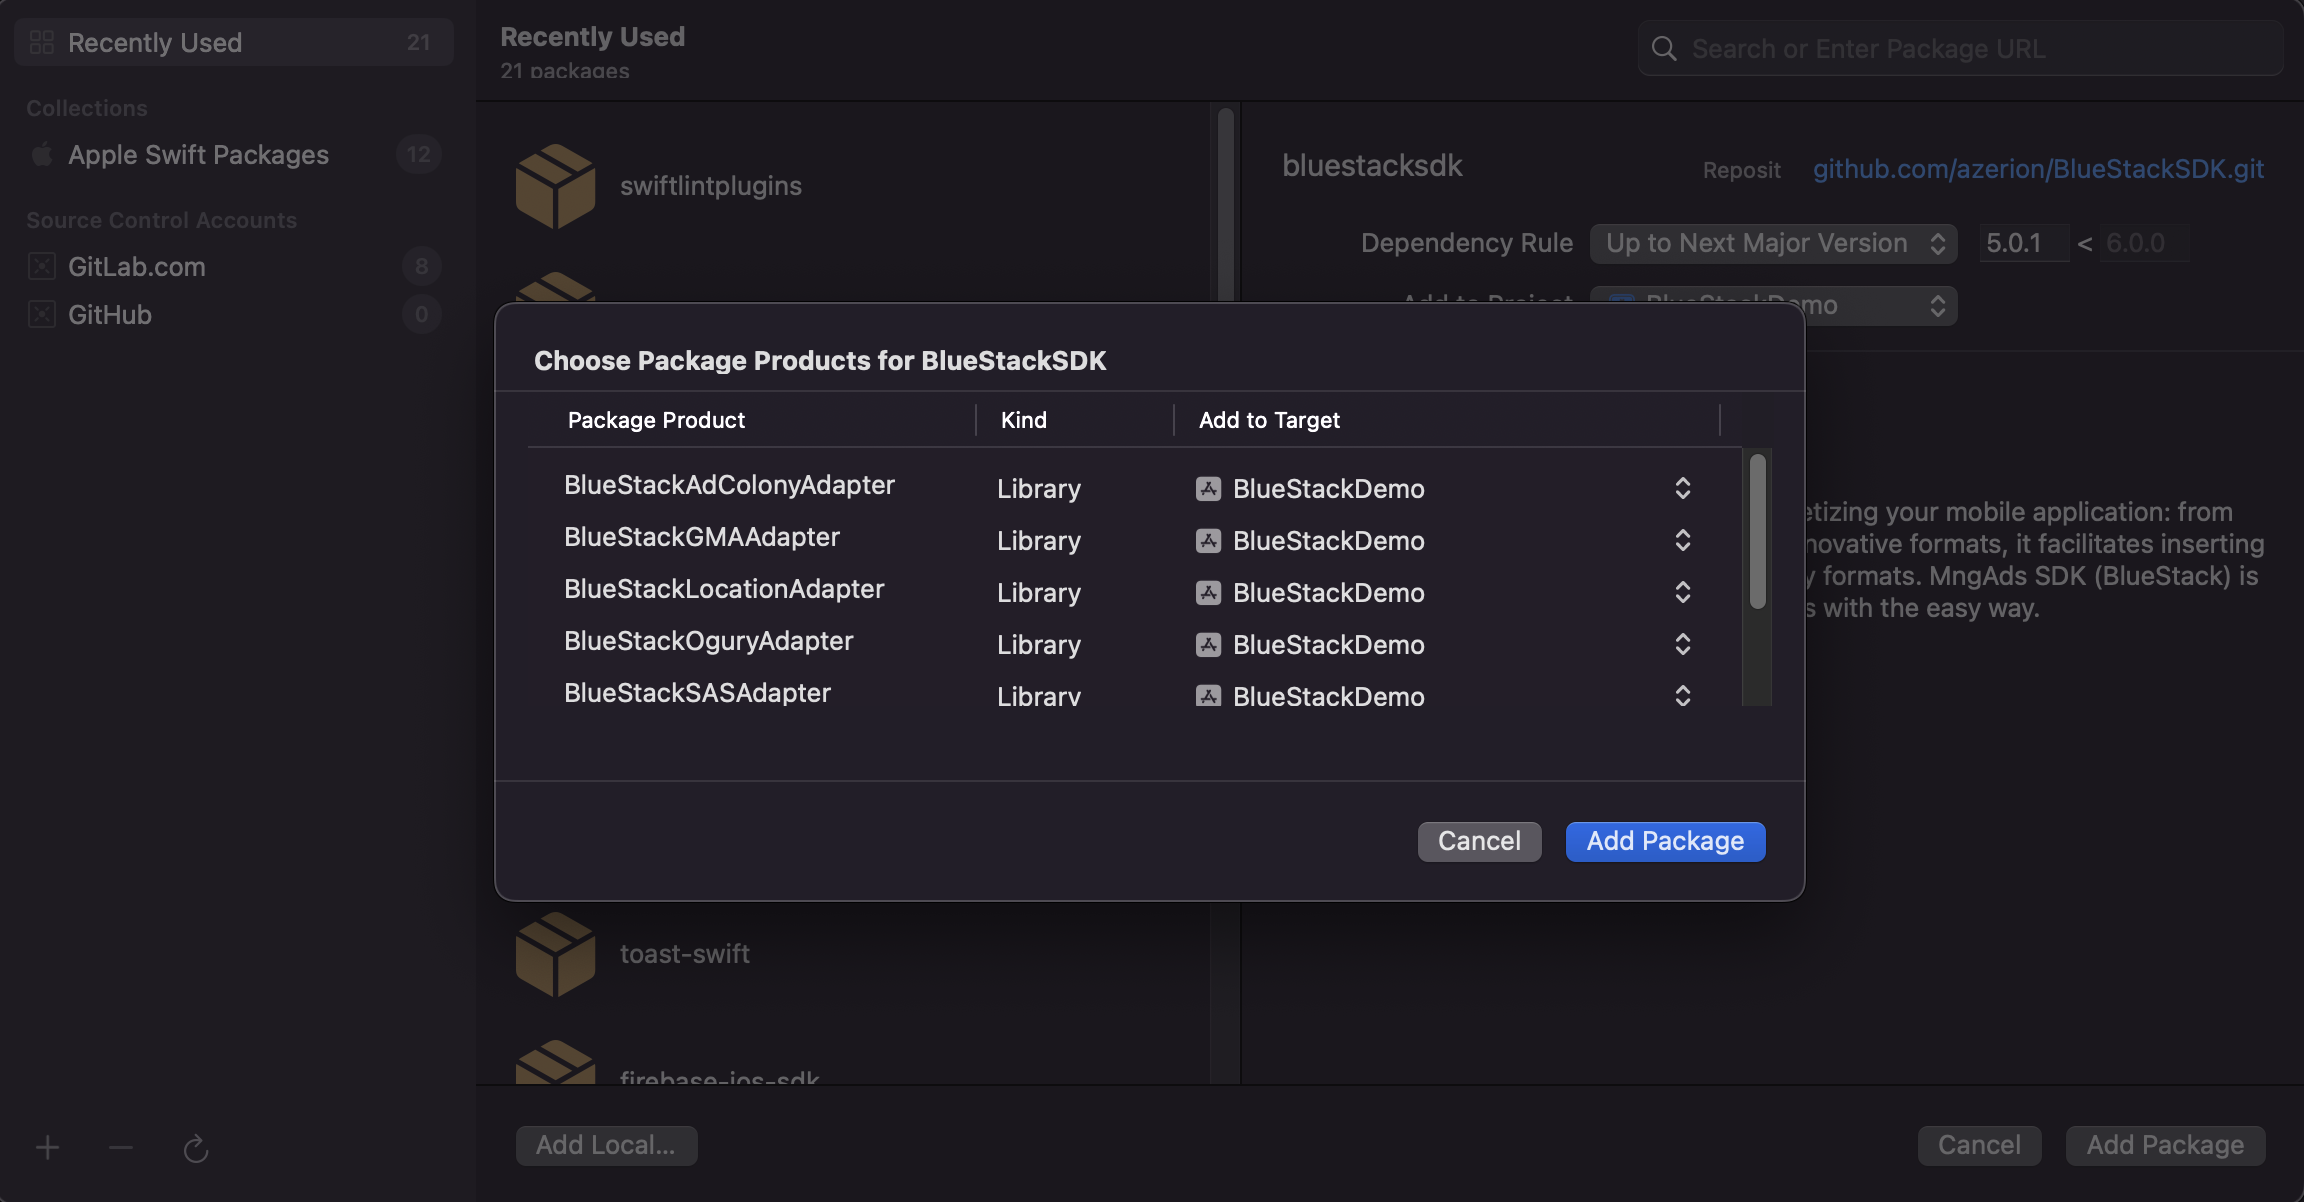Screen dimensions: 2304x1202
Task: Click the toast-swift package icon
Action: (x=555, y=952)
